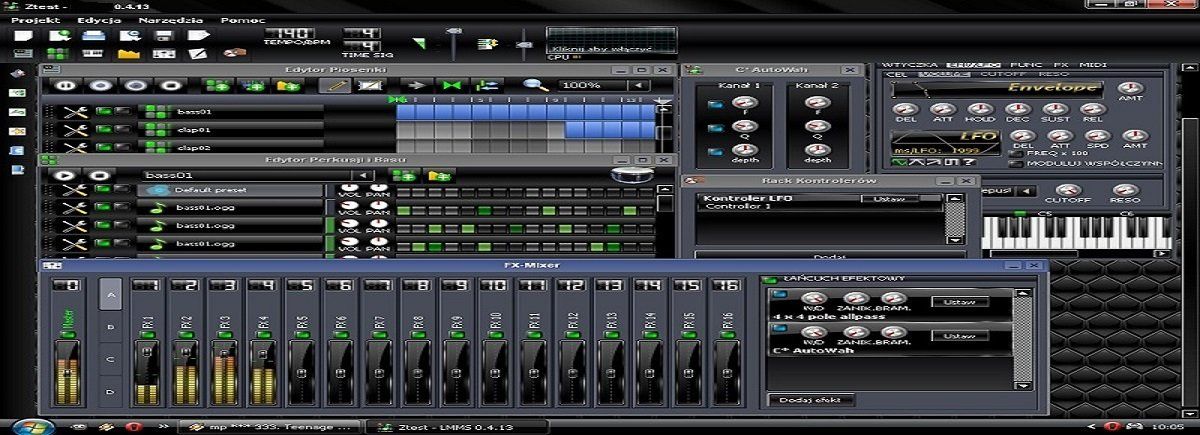
Task: Switch to Ztest - LMMS 0.4.13 taskbar button
Action: (451, 426)
